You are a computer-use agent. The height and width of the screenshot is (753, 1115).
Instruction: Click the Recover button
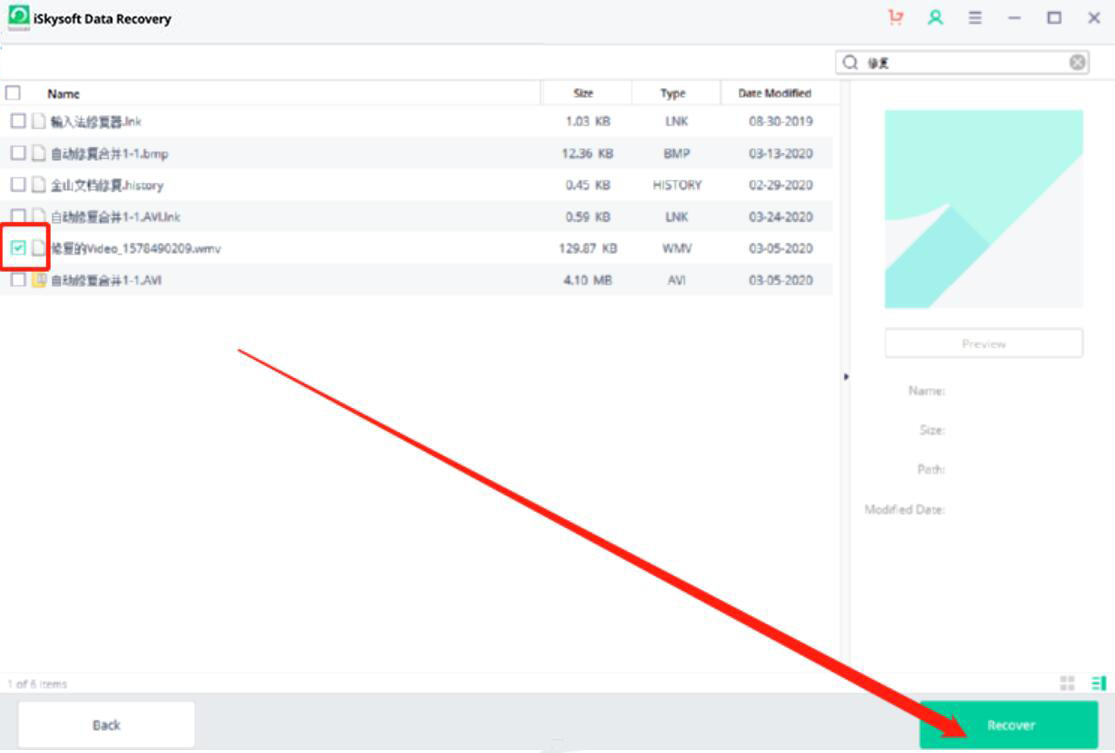(x=1009, y=725)
